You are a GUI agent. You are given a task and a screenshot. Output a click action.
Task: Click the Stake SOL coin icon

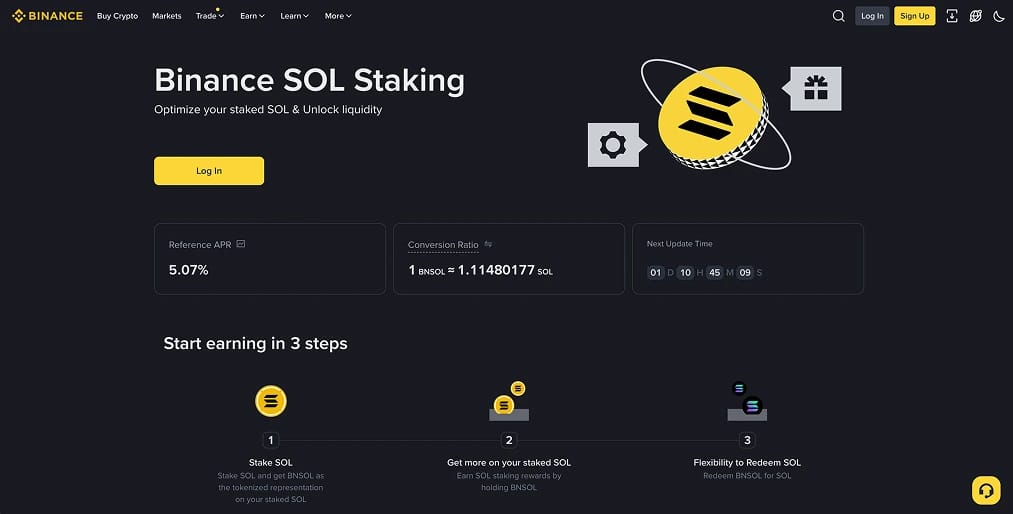pyautogui.click(x=271, y=401)
